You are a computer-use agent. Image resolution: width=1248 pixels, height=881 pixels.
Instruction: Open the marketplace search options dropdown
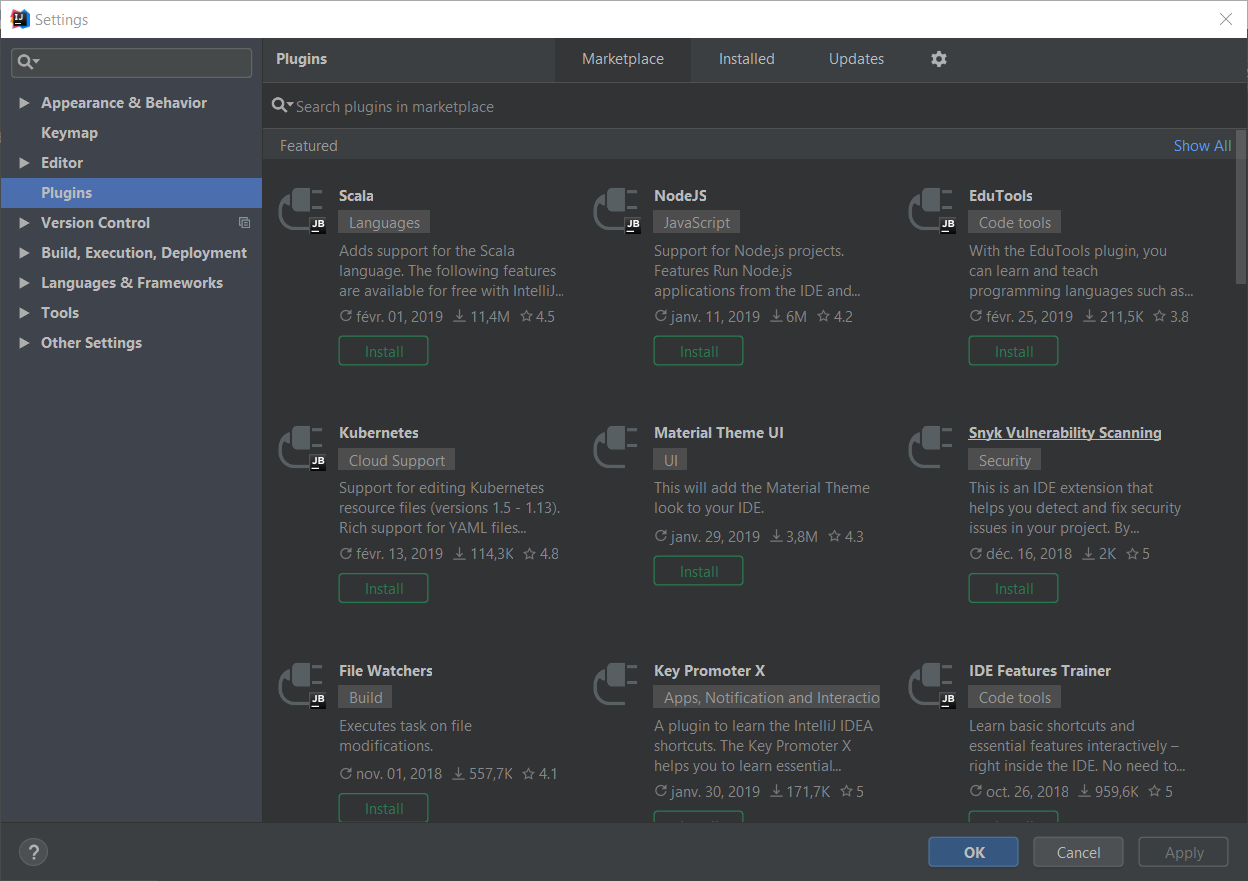point(283,106)
